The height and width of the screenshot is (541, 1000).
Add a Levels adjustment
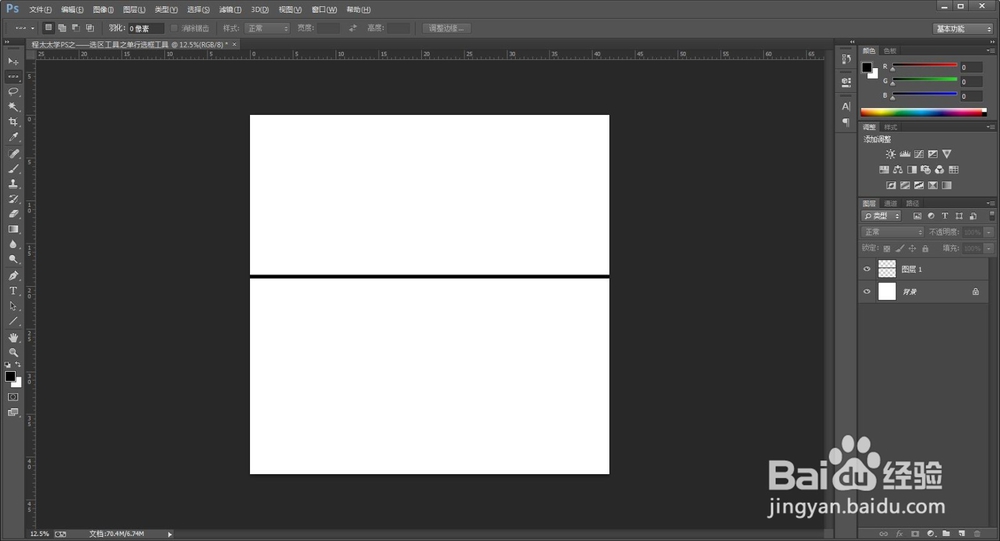coord(904,154)
